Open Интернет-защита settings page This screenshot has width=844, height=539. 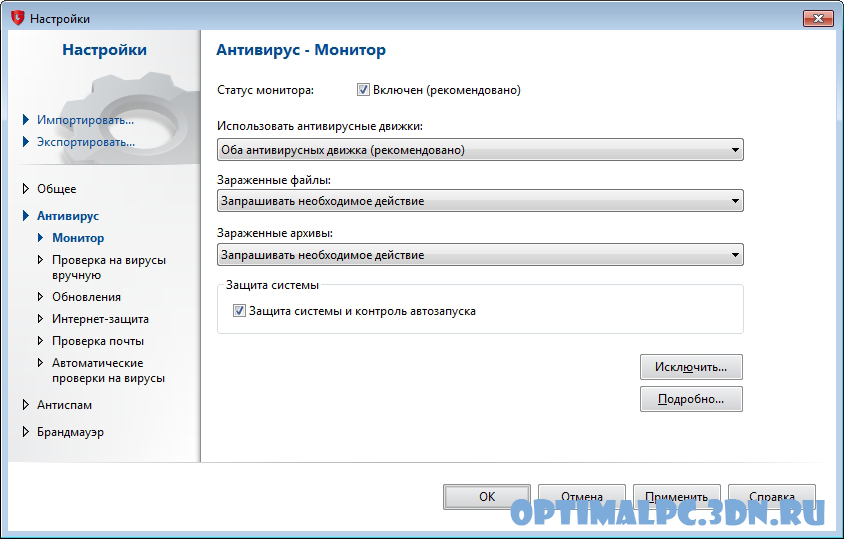tap(100, 319)
